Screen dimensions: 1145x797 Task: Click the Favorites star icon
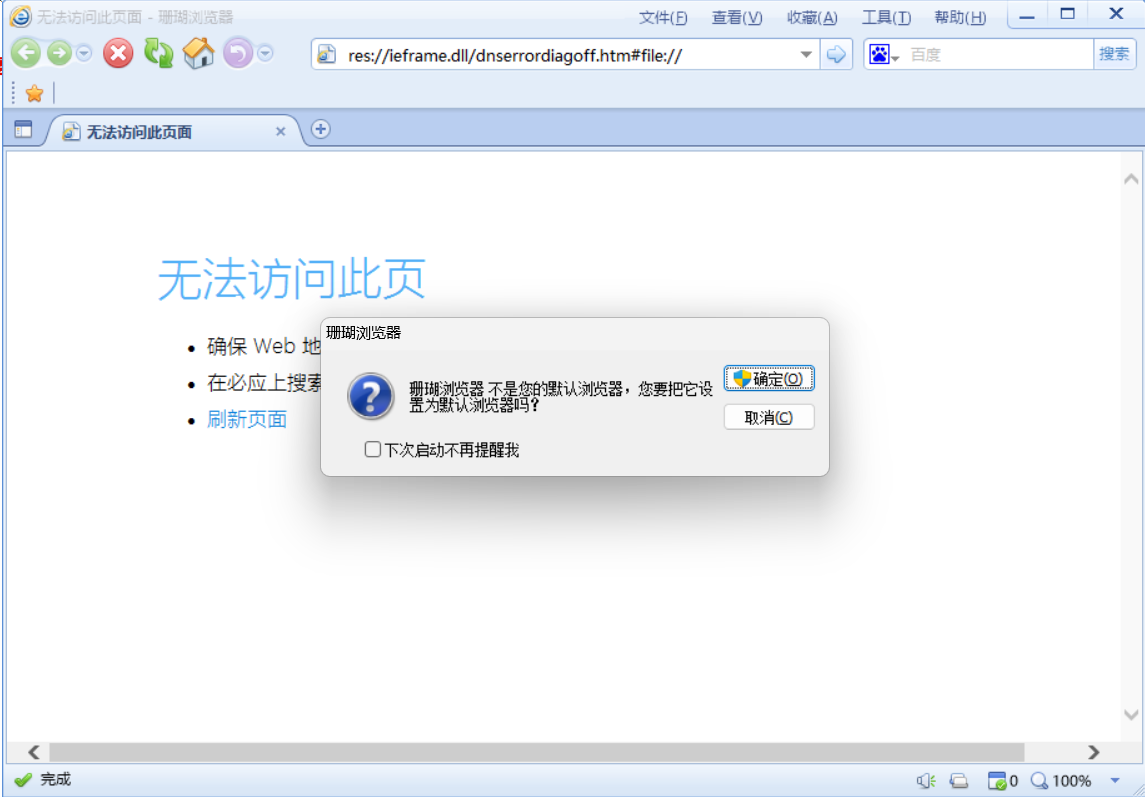tap(34, 94)
